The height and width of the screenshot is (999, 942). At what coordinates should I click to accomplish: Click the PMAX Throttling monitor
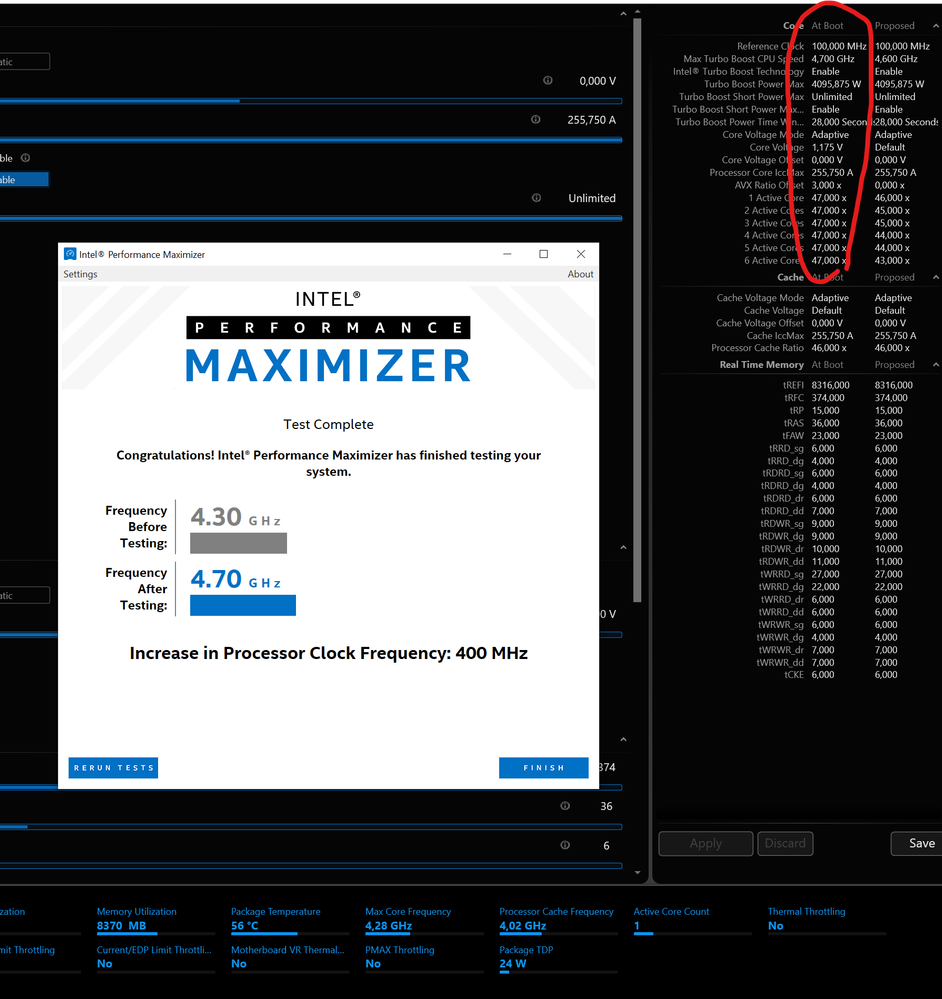tap(424, 958)
